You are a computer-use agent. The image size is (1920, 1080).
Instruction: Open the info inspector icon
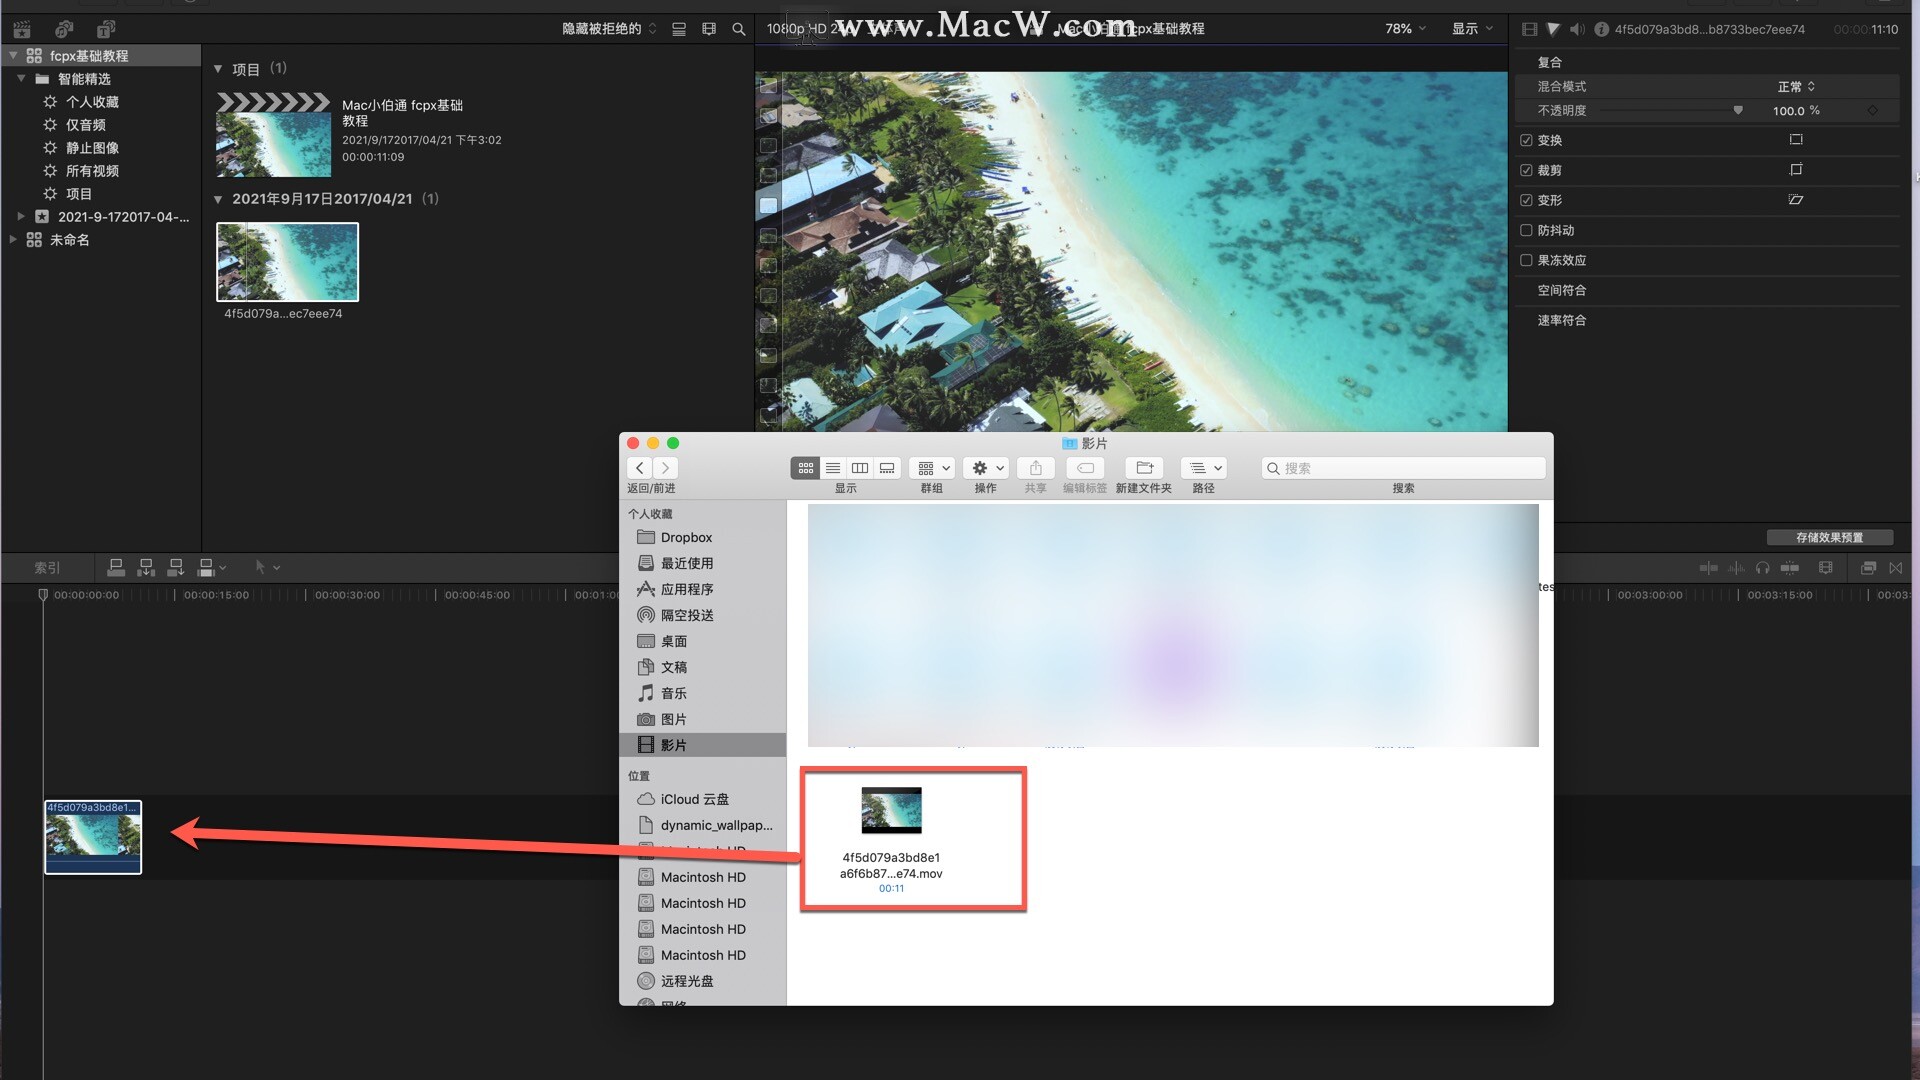(x=1601, y=29)
